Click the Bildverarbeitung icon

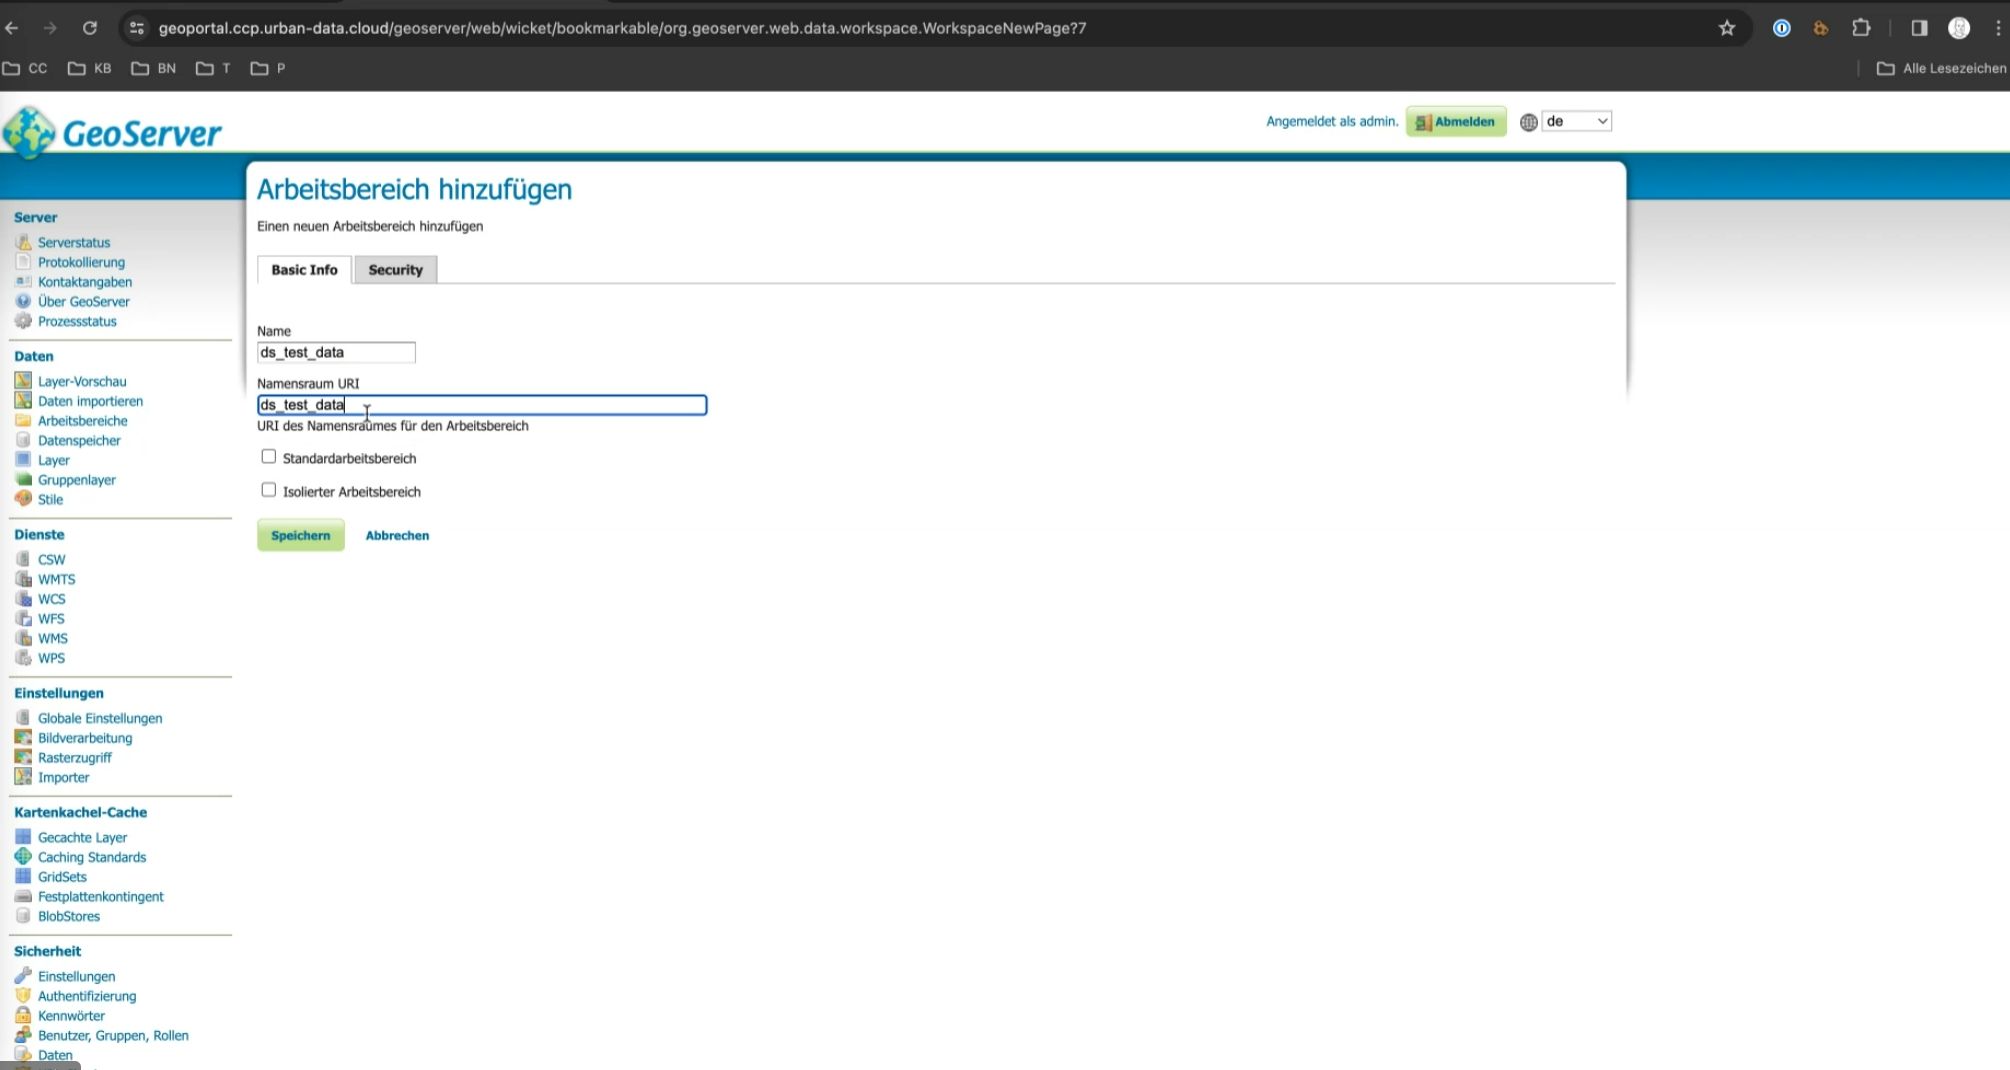coord(23,738)
